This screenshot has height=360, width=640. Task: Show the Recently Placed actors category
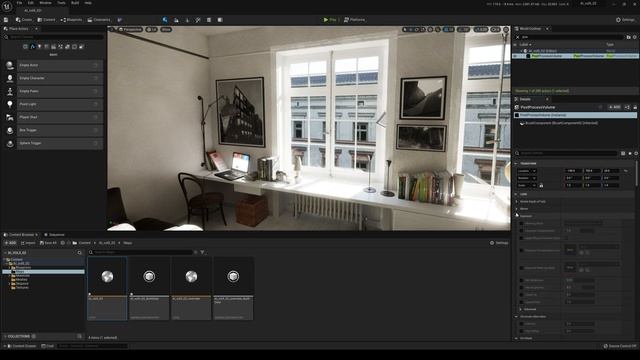click(25, 47)
